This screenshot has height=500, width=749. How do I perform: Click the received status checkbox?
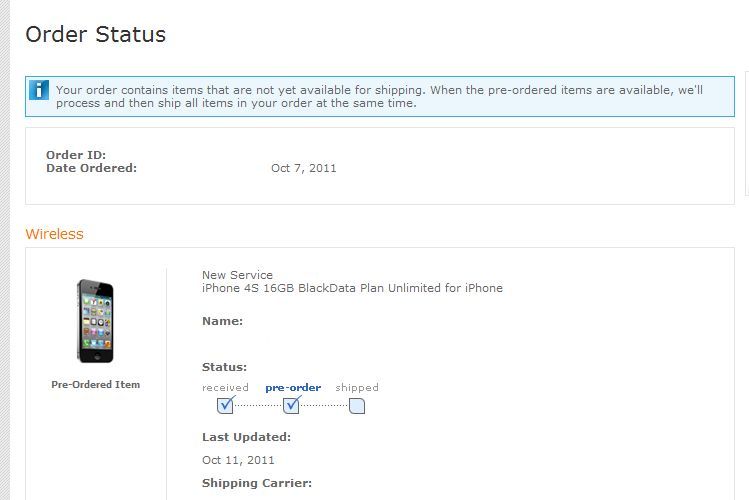pyautogui.click(x=225, y=405)
